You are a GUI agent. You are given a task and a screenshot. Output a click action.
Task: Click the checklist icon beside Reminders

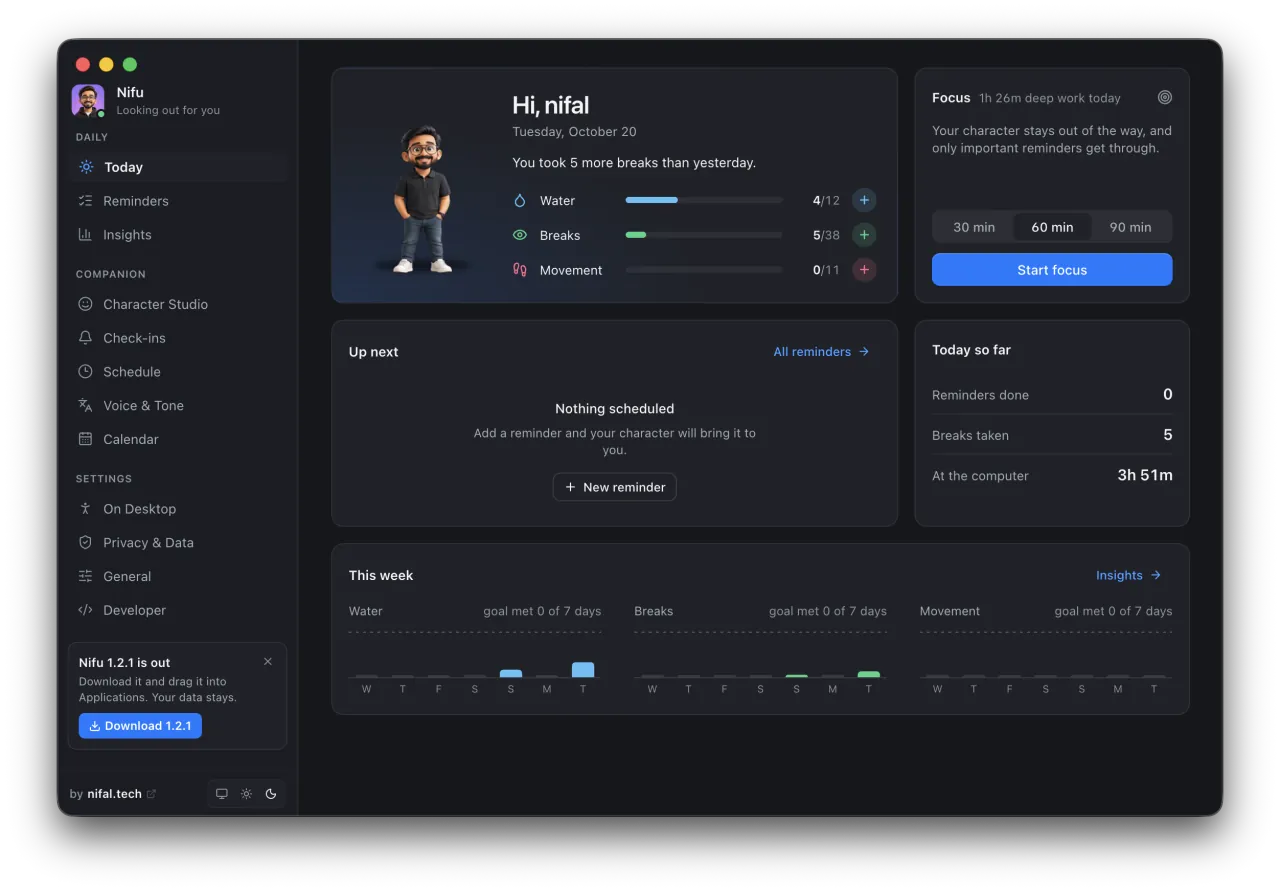pos(85,201)
